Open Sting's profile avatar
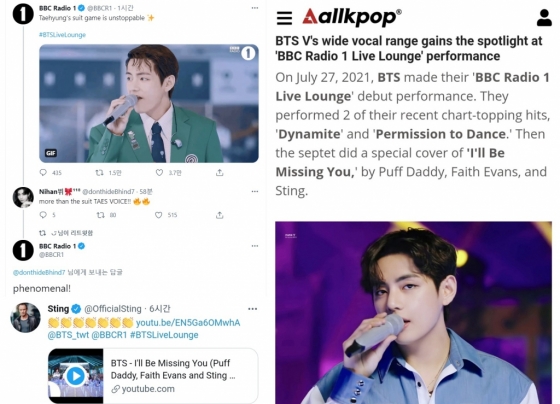 25,318
